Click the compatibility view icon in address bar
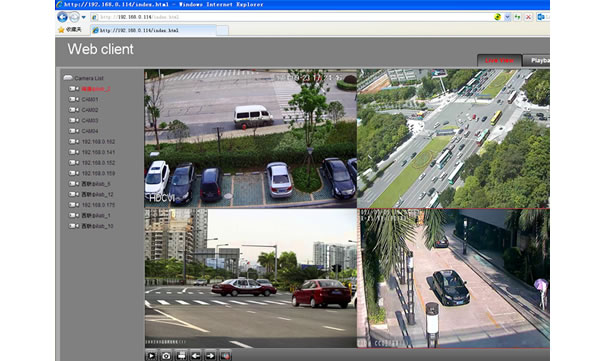The height and width of the screenshot is (361, 600). click(497, 17)
